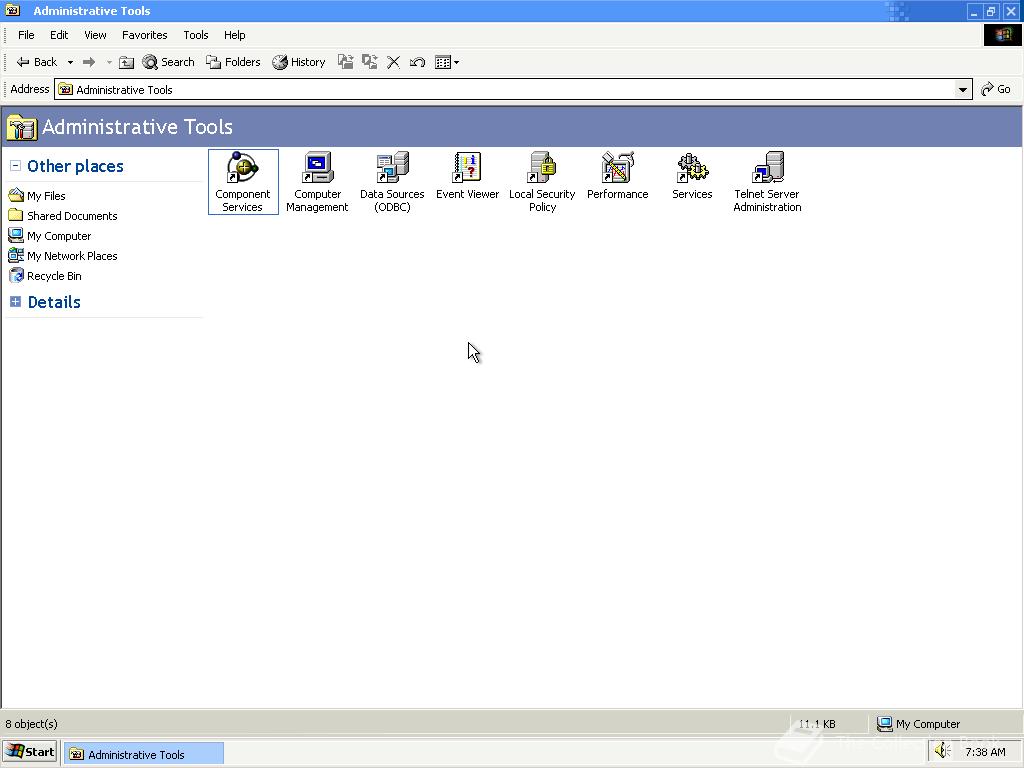Click the Go button
Image resolution: width=1024 pixels, height=768 pixels.
(x=996, y=89)
